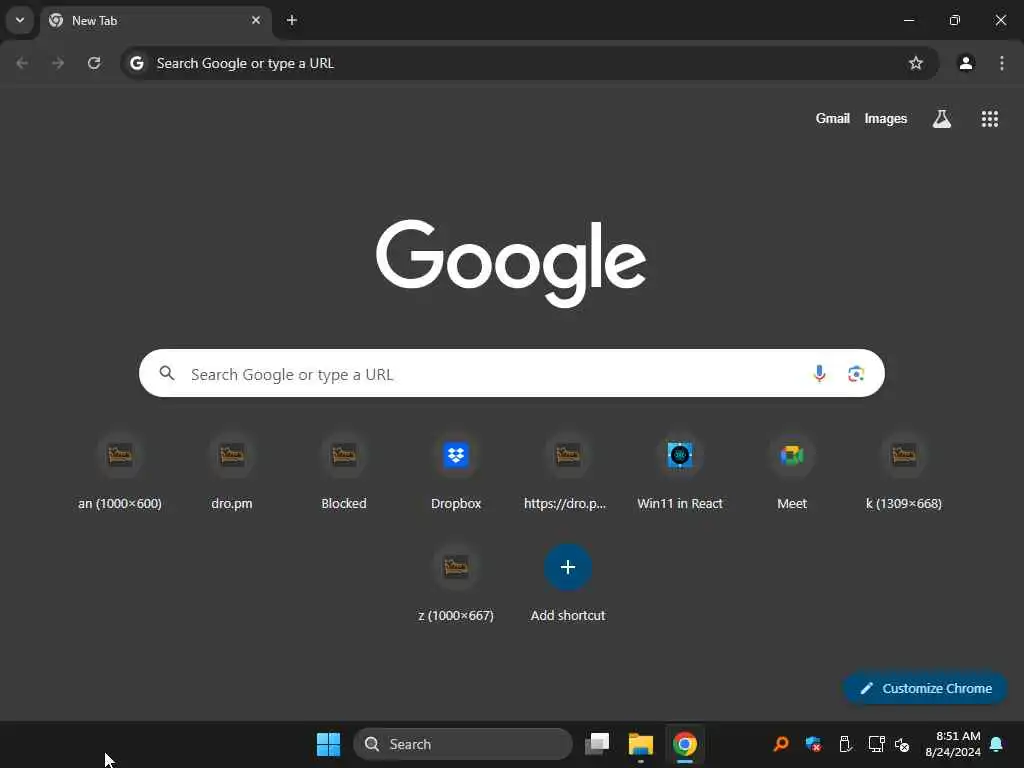The image size is (1024, 768).
Task: Open the network display tray icon
Action: [876, 744]
